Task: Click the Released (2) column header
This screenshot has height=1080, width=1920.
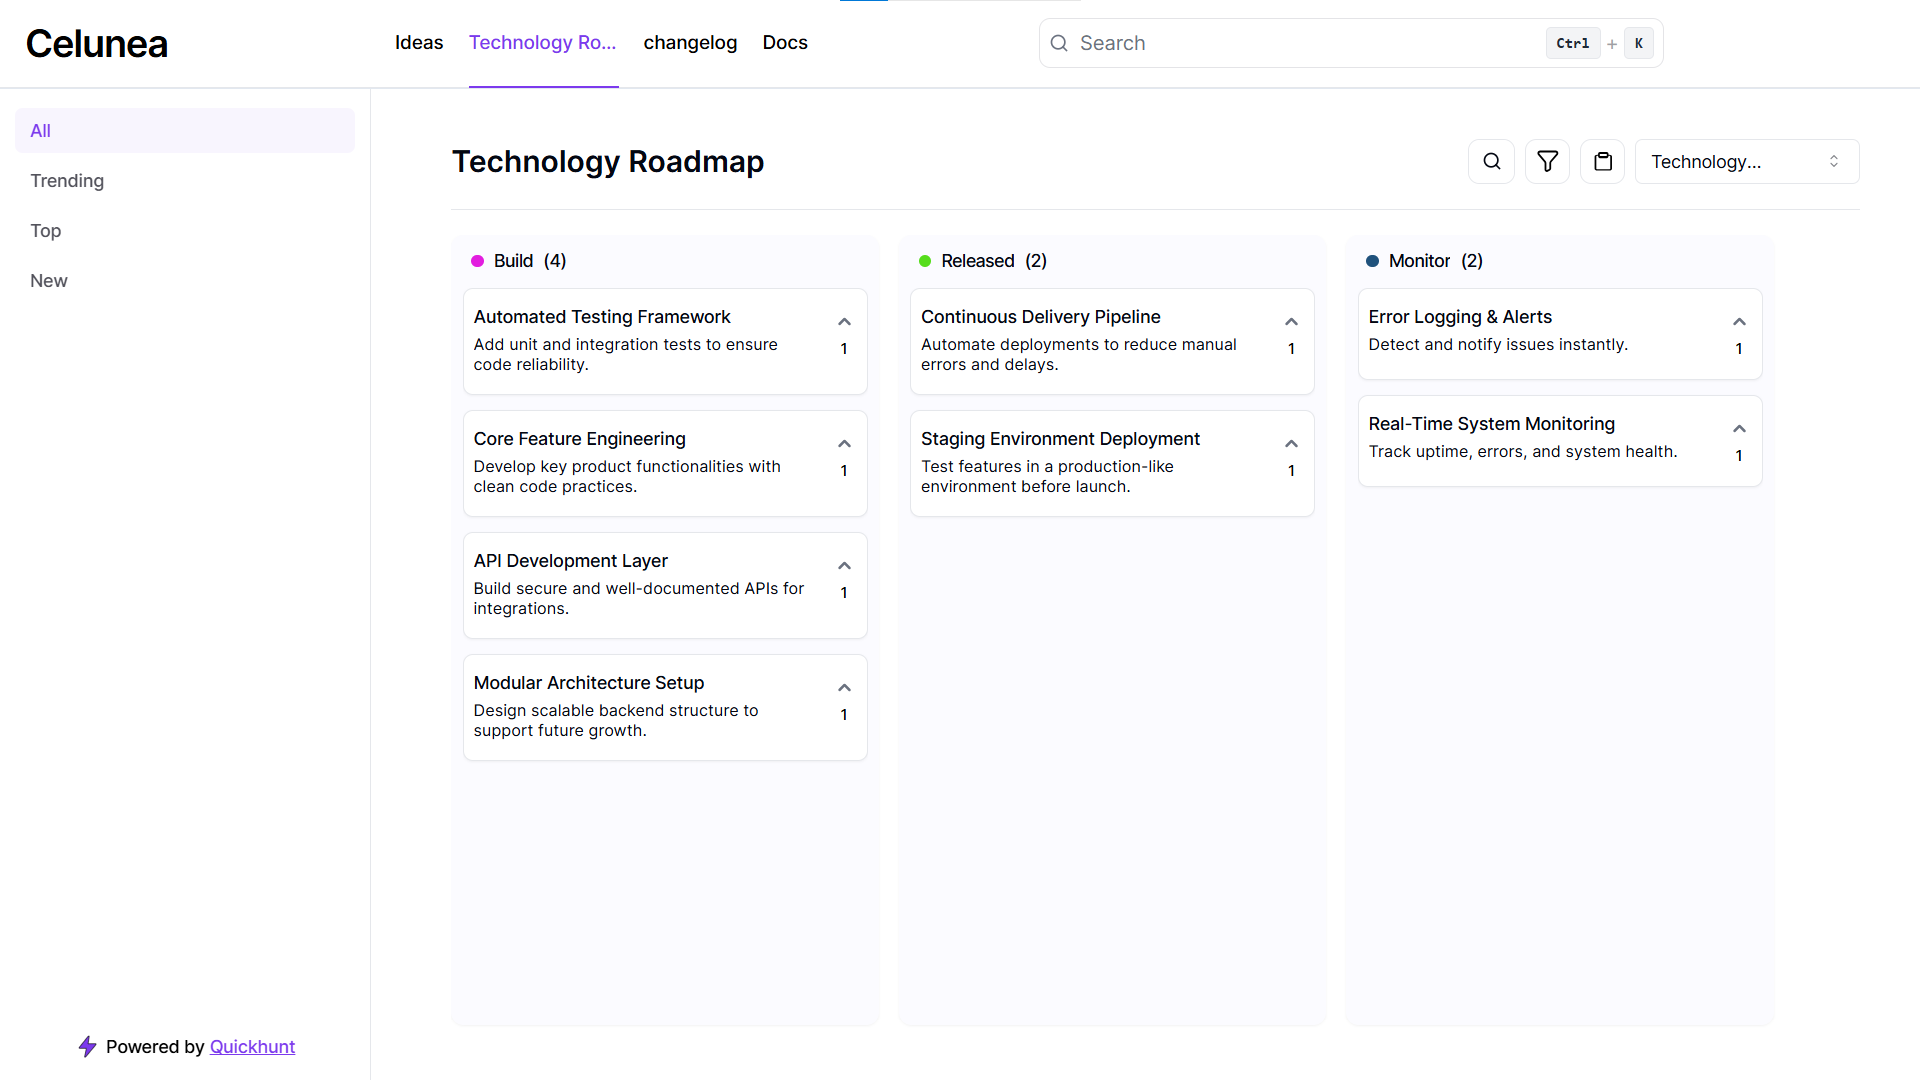Action: [x=994, y=261]
